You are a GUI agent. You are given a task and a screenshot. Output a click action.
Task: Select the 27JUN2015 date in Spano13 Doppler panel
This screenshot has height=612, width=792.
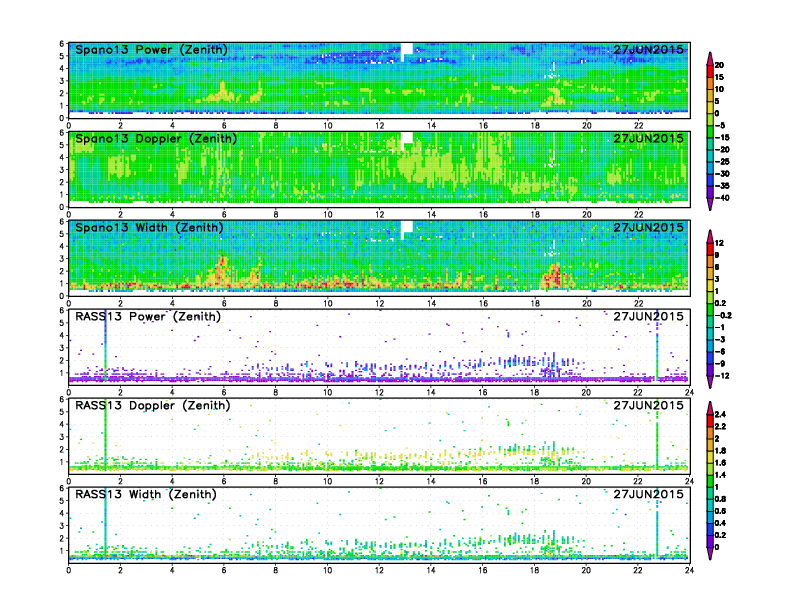[x=649, y=138]
